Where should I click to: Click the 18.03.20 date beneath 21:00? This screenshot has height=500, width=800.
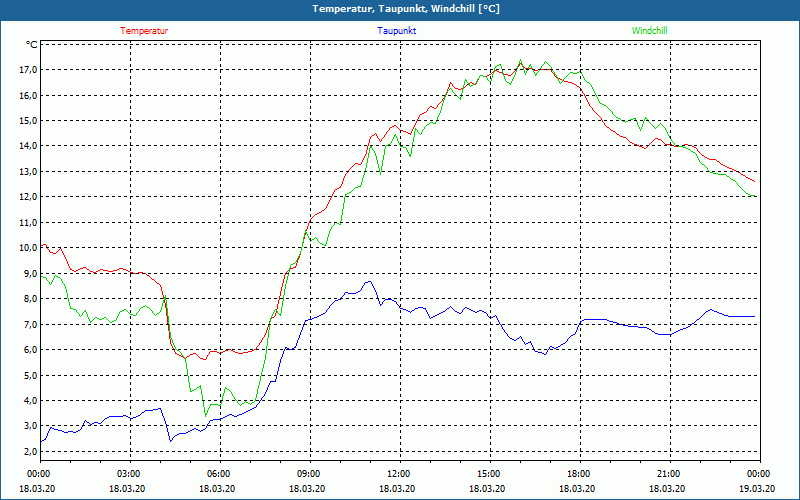pyautogui.click(x=667, y=489)
